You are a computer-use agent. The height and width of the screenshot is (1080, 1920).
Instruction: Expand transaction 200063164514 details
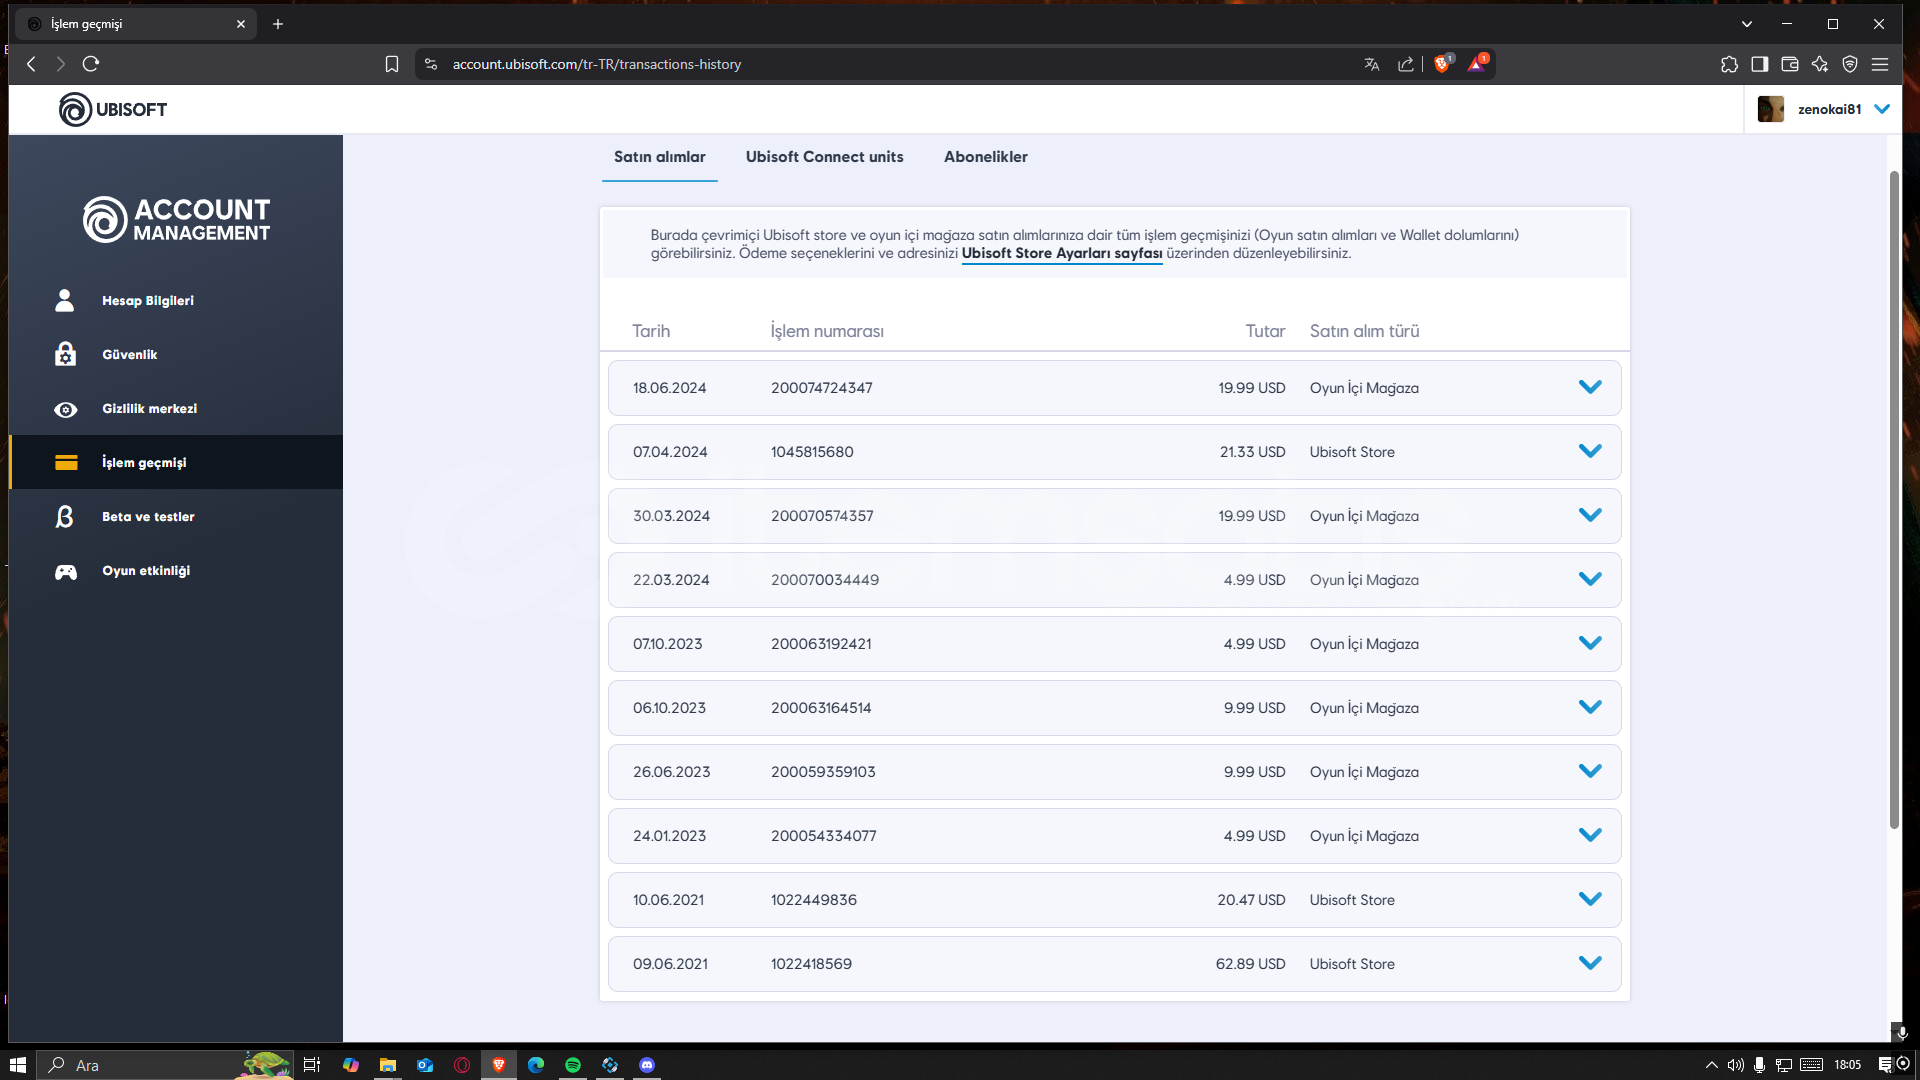pos(1590,707)
